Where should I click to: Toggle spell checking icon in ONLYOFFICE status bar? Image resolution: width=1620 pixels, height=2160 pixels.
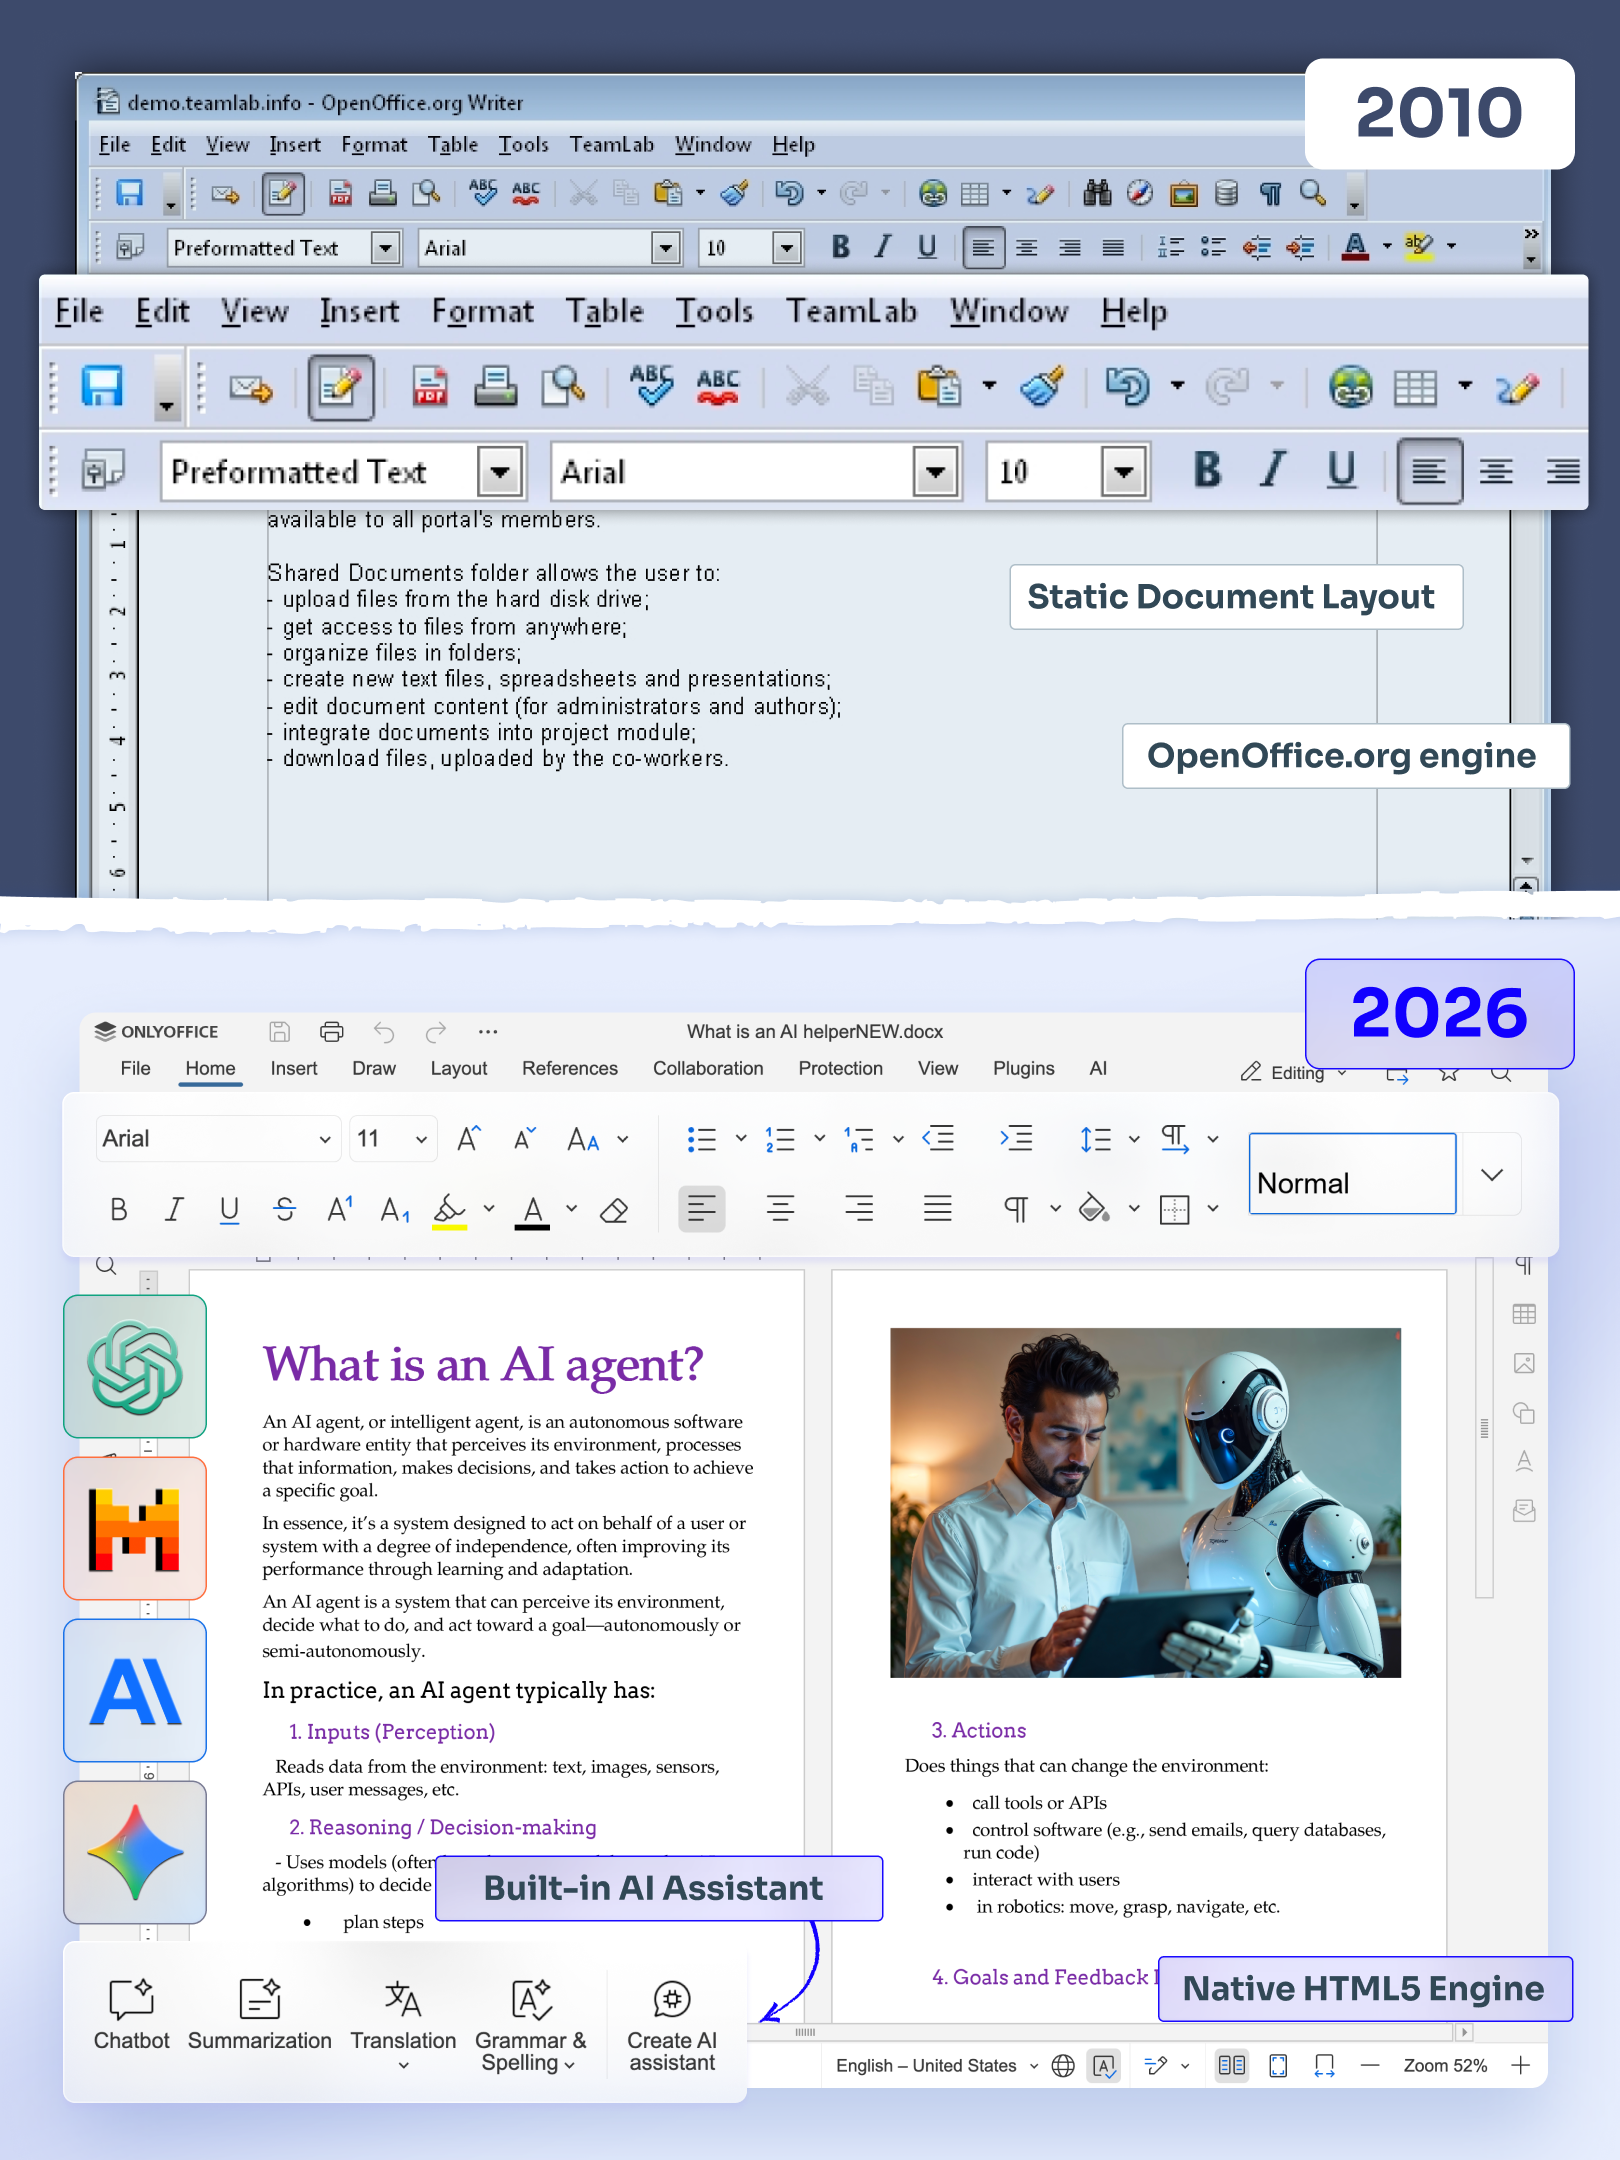click(1105, 2066)
